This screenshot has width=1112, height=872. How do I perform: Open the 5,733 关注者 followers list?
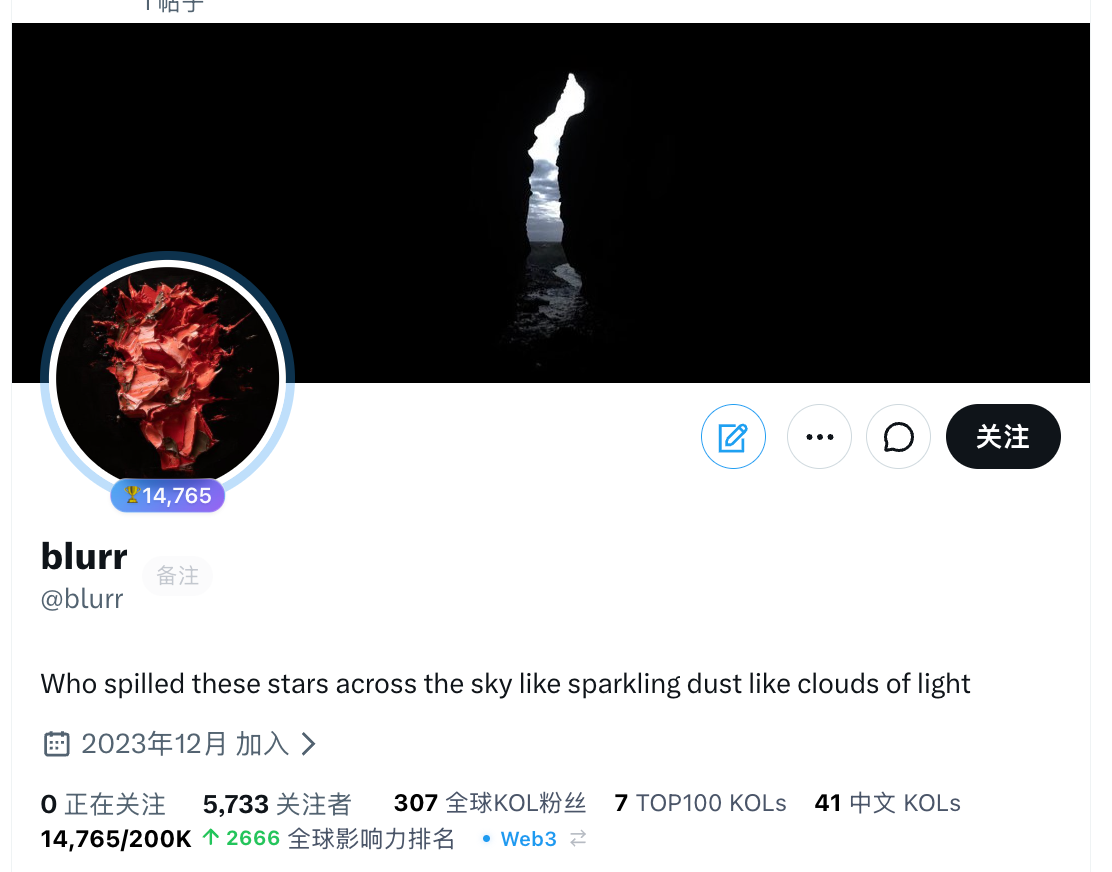click(x=277, y=805)
